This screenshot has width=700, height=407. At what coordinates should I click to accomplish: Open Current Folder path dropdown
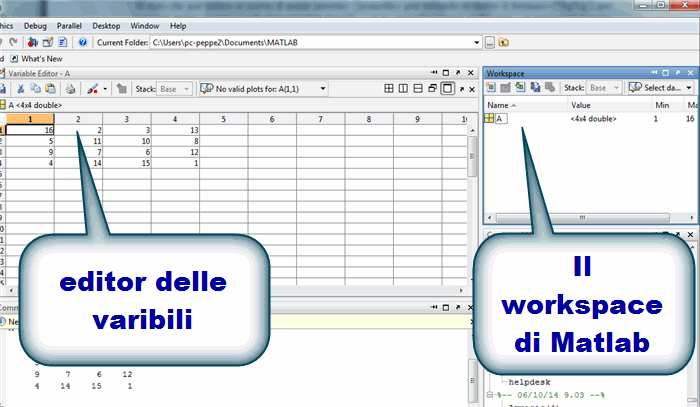[476, 42]
